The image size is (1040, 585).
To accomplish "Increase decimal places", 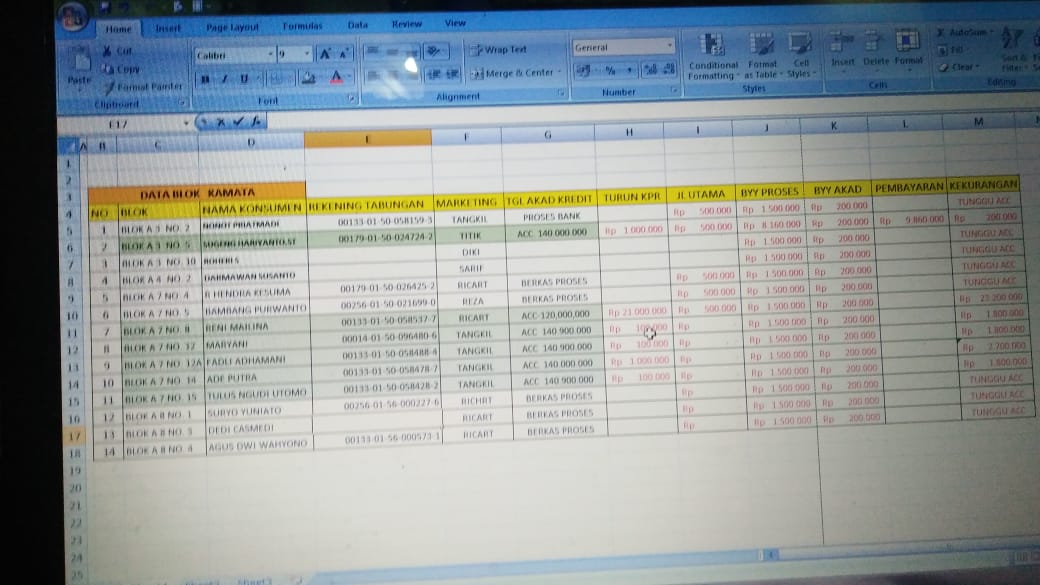I will pyautogui.click(x=651, y=69).
